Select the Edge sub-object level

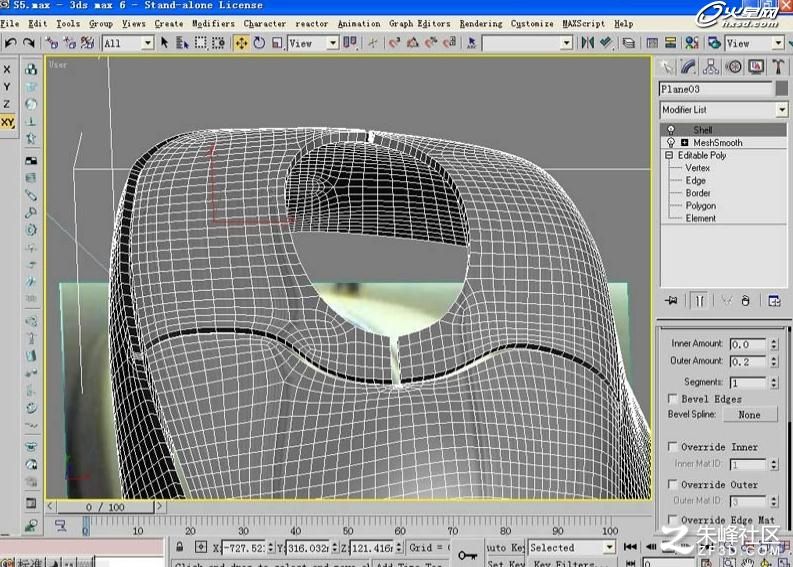pos(695,181)
